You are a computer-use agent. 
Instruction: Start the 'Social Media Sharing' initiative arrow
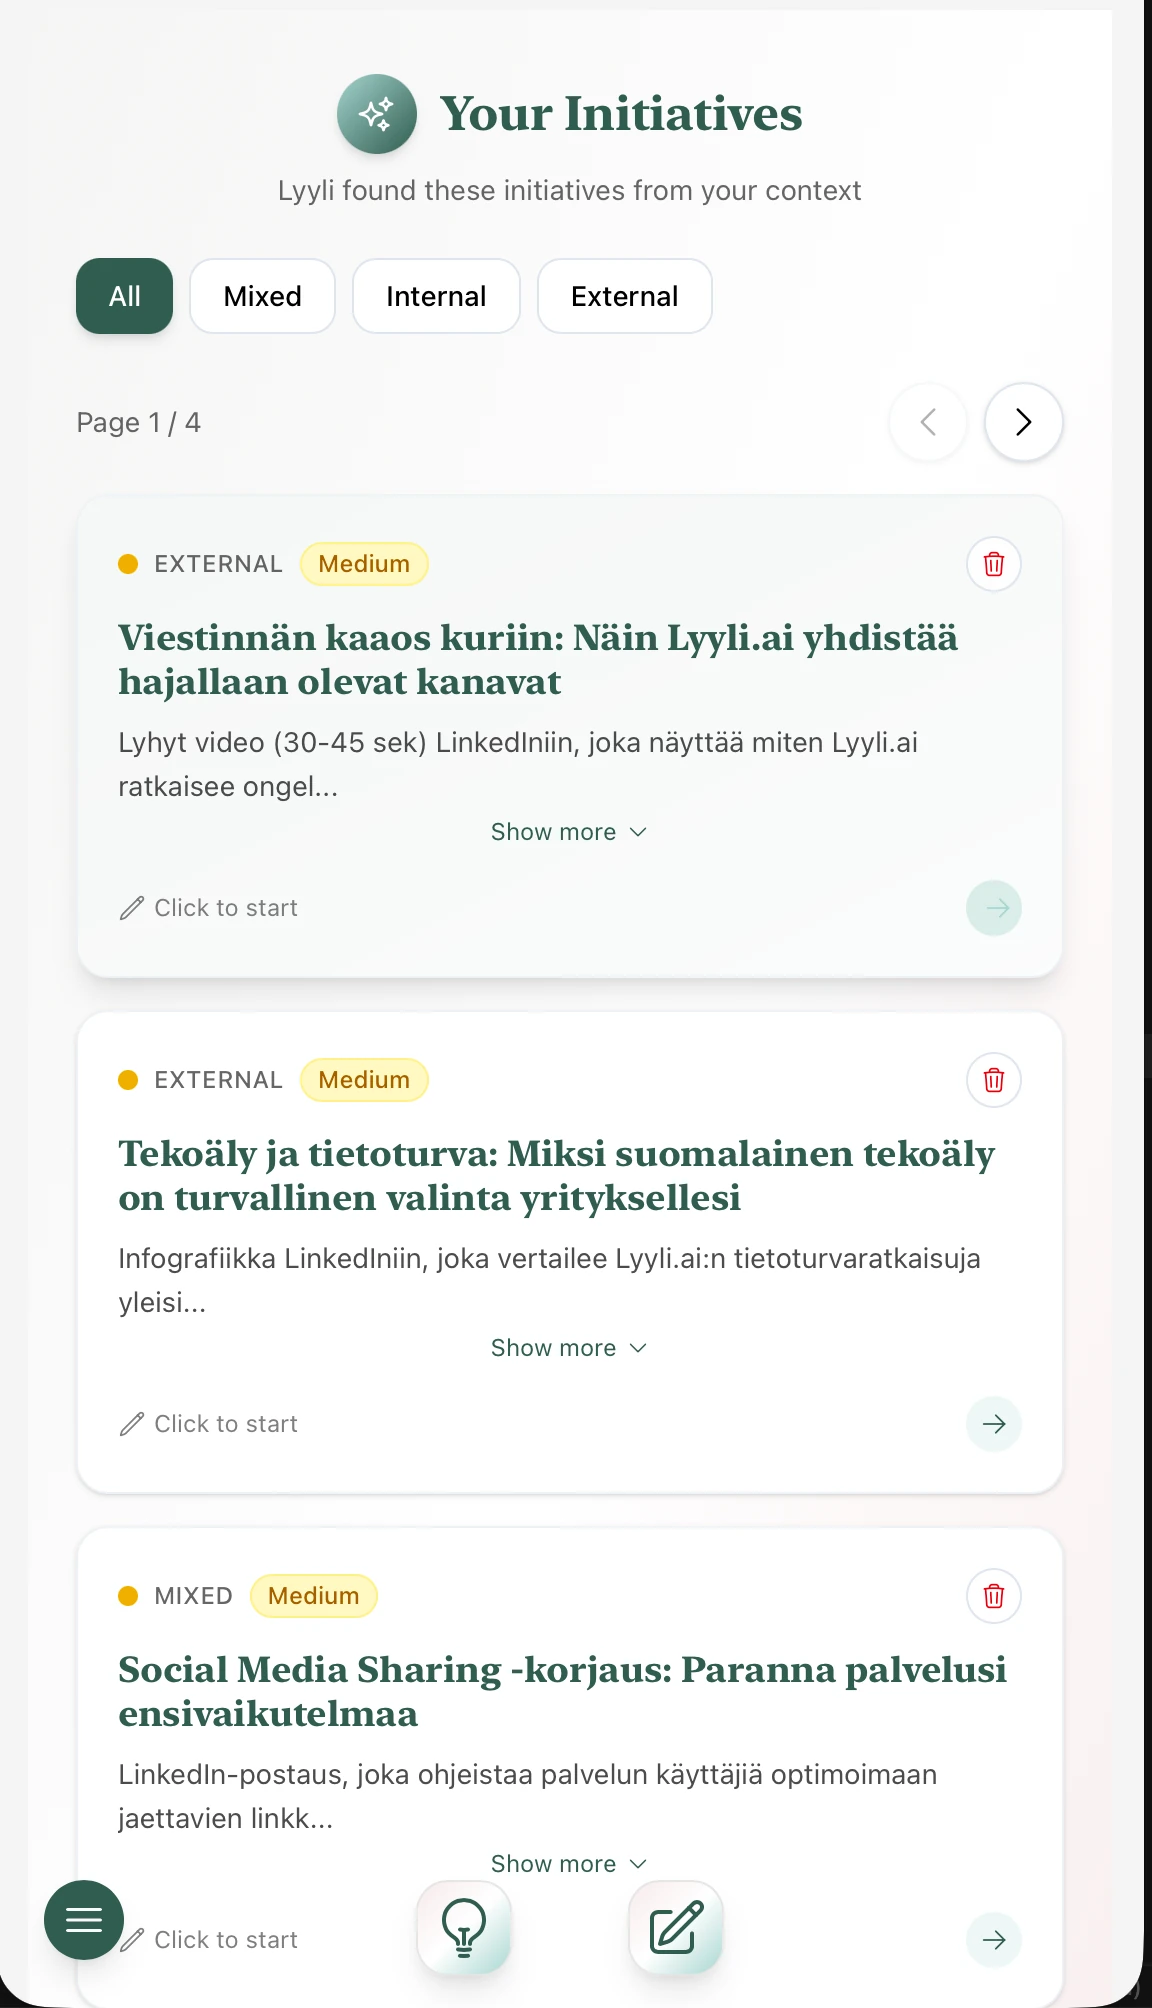coord(993,1939)
